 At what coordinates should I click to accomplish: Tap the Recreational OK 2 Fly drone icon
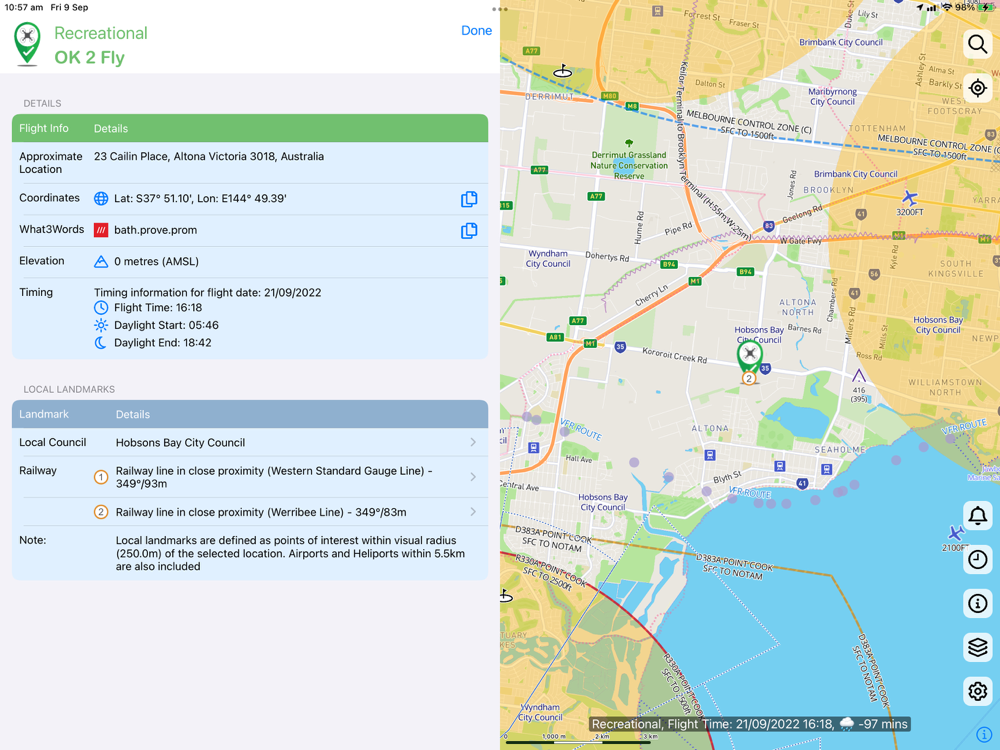27,44
